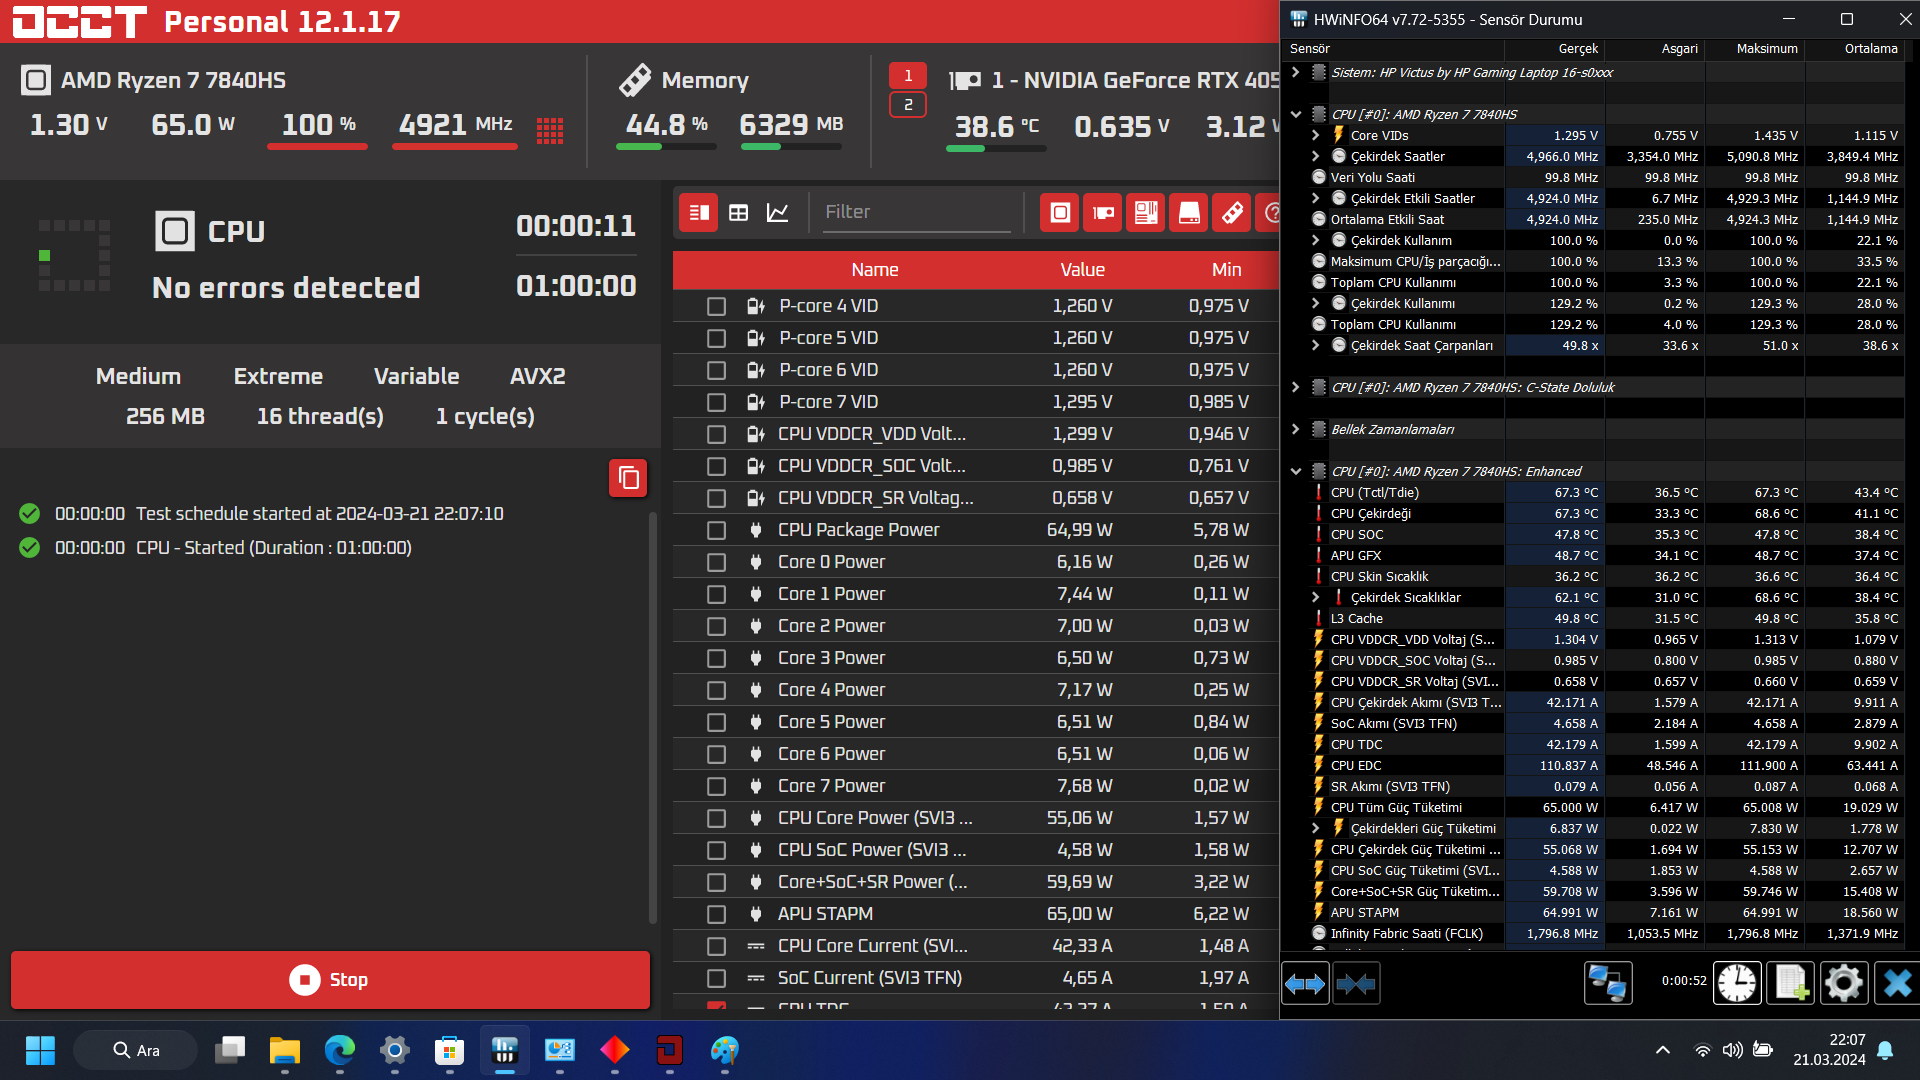The image size is (1920, 1080).
Task: Expand the Bellek Zamanlamaları group
Action: tap(1296, 429)
